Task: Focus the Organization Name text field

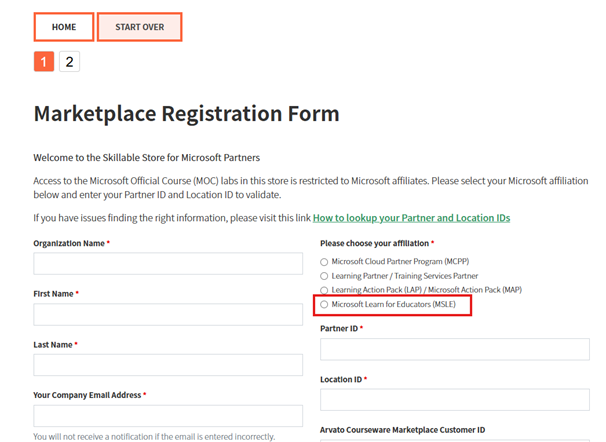Action: [x=168, y=264]
